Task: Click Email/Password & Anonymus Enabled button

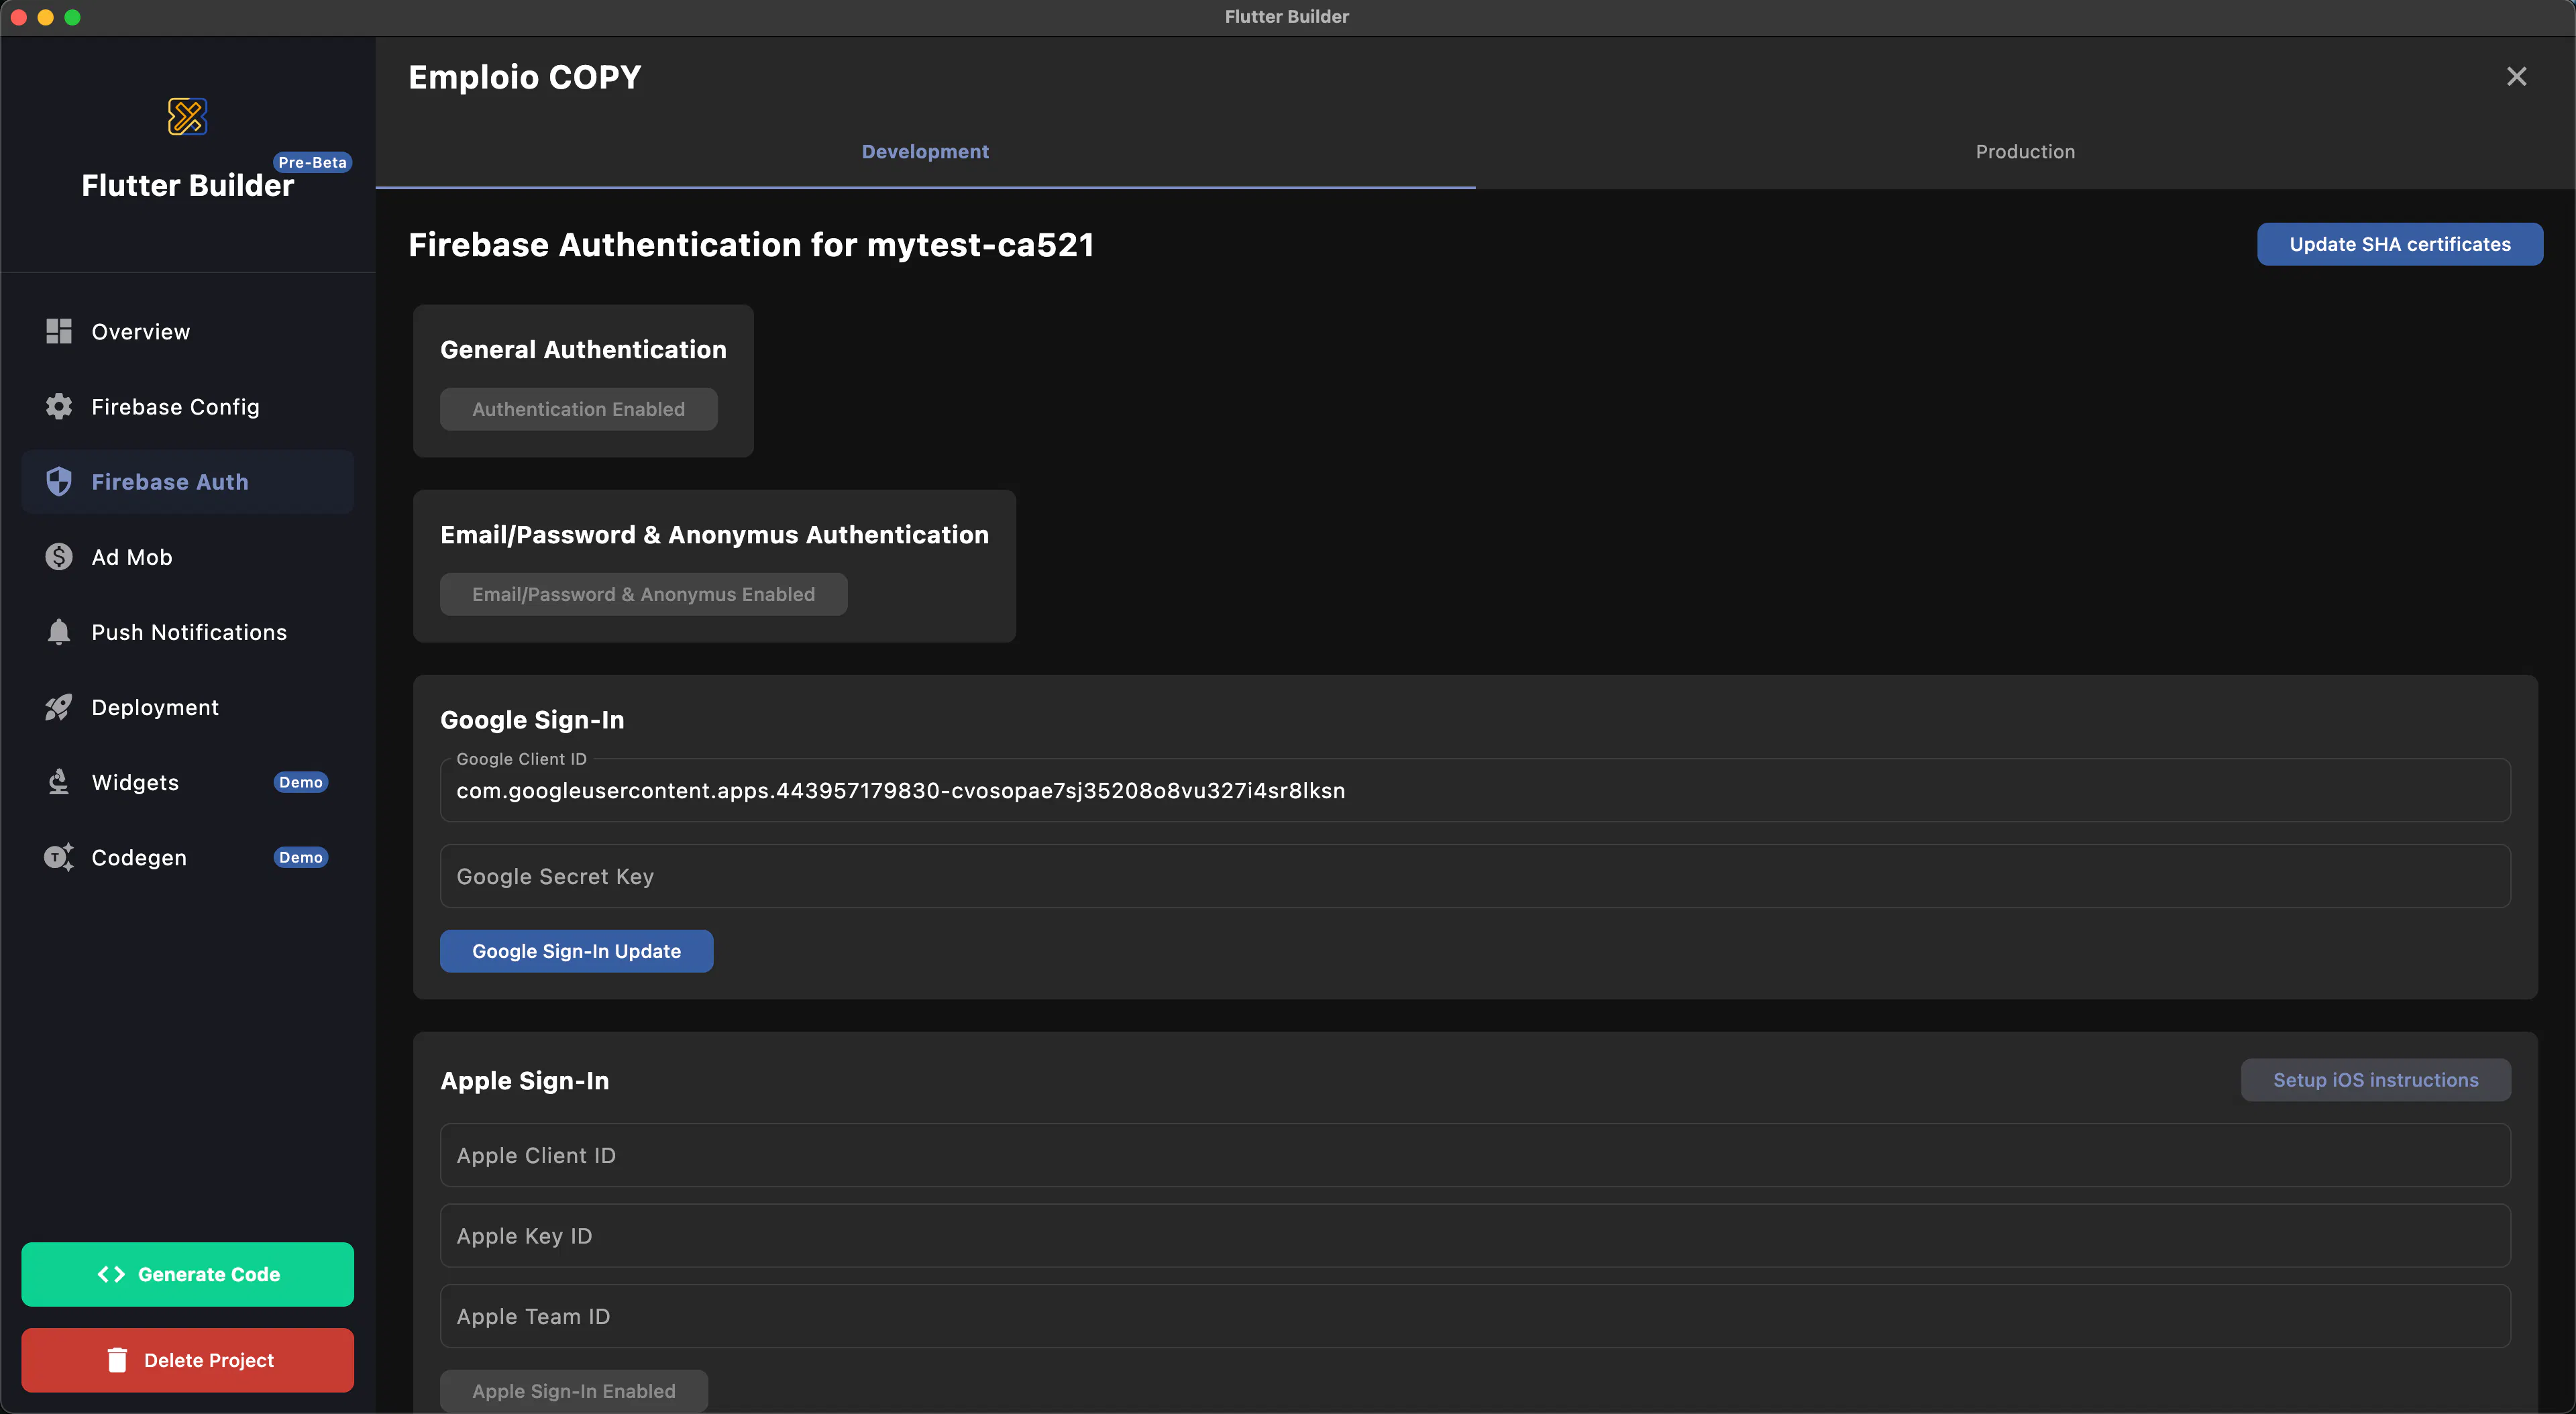Action: click(644, 594)
